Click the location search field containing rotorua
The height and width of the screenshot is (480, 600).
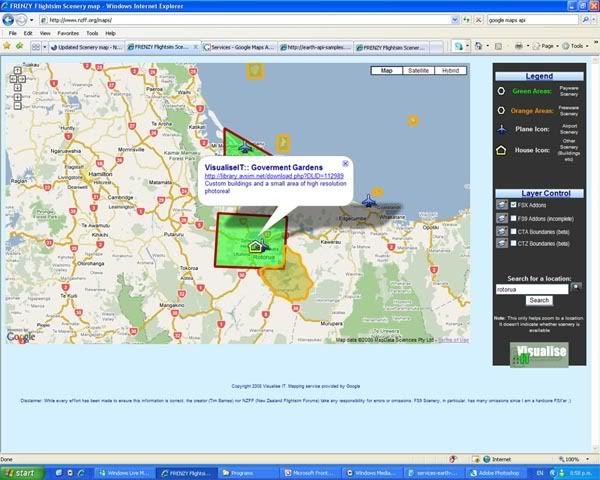pyautogui.click(x=532, y=288)
